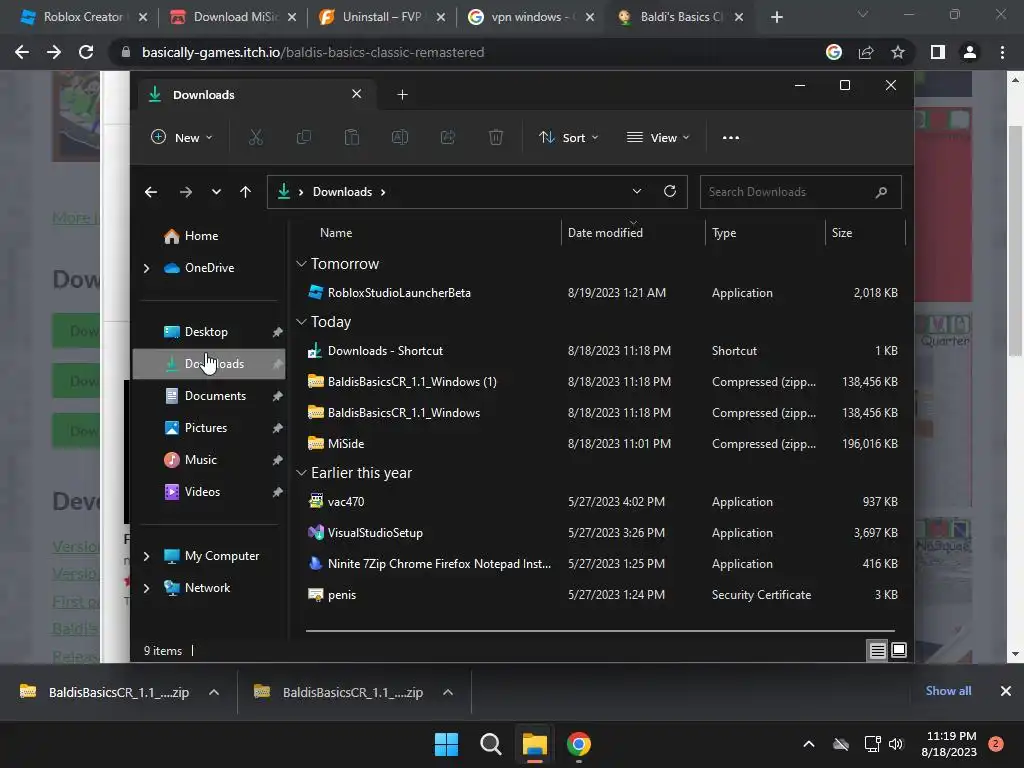1024x768 pixels.
Task: Expand My Computer in navigation pane
Action: click(x=146, y=556)
